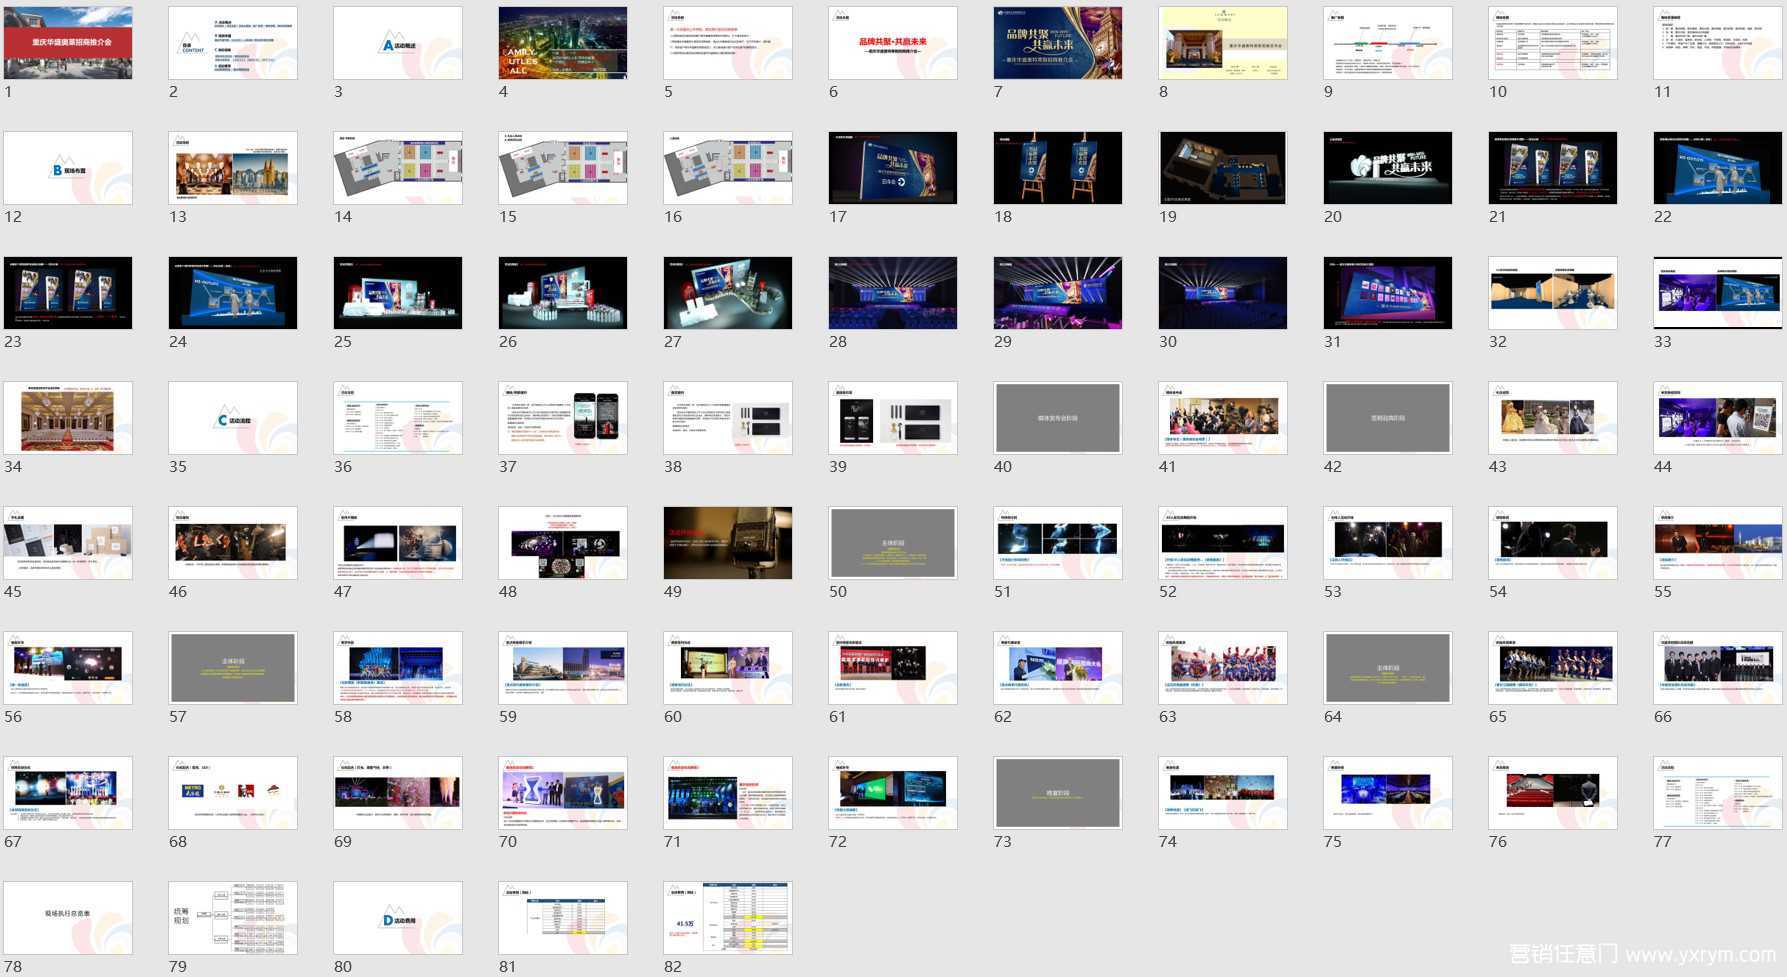This screenshot has width=1787, height=977.
Task: Click slide 3, section A 活动概述
Action: tap(398, 43)
